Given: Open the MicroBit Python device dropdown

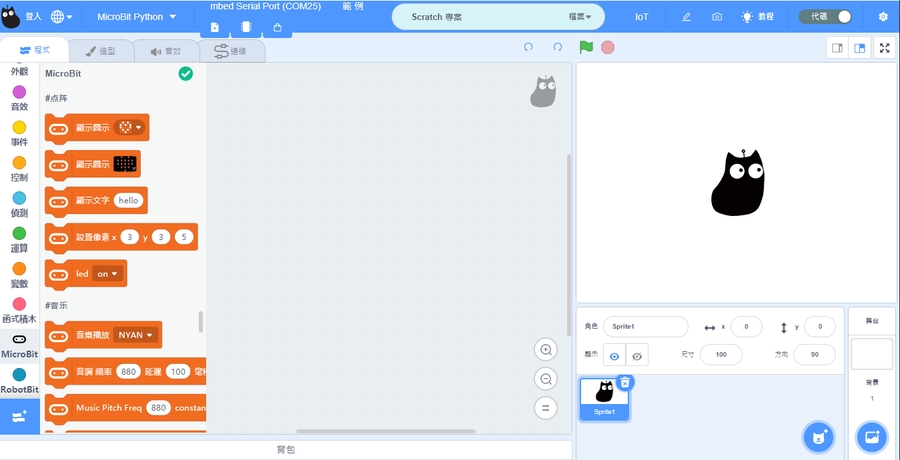Looking at the screenshot, I should pyautogui.click(x=136, y=17).
